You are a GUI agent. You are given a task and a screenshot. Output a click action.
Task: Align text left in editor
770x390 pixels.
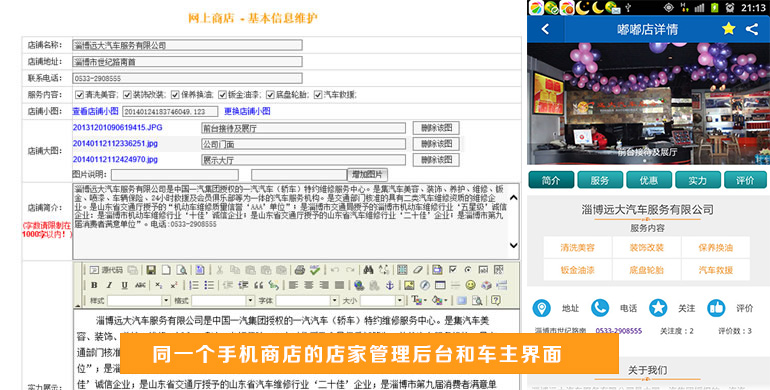click(x=293, y=285)
